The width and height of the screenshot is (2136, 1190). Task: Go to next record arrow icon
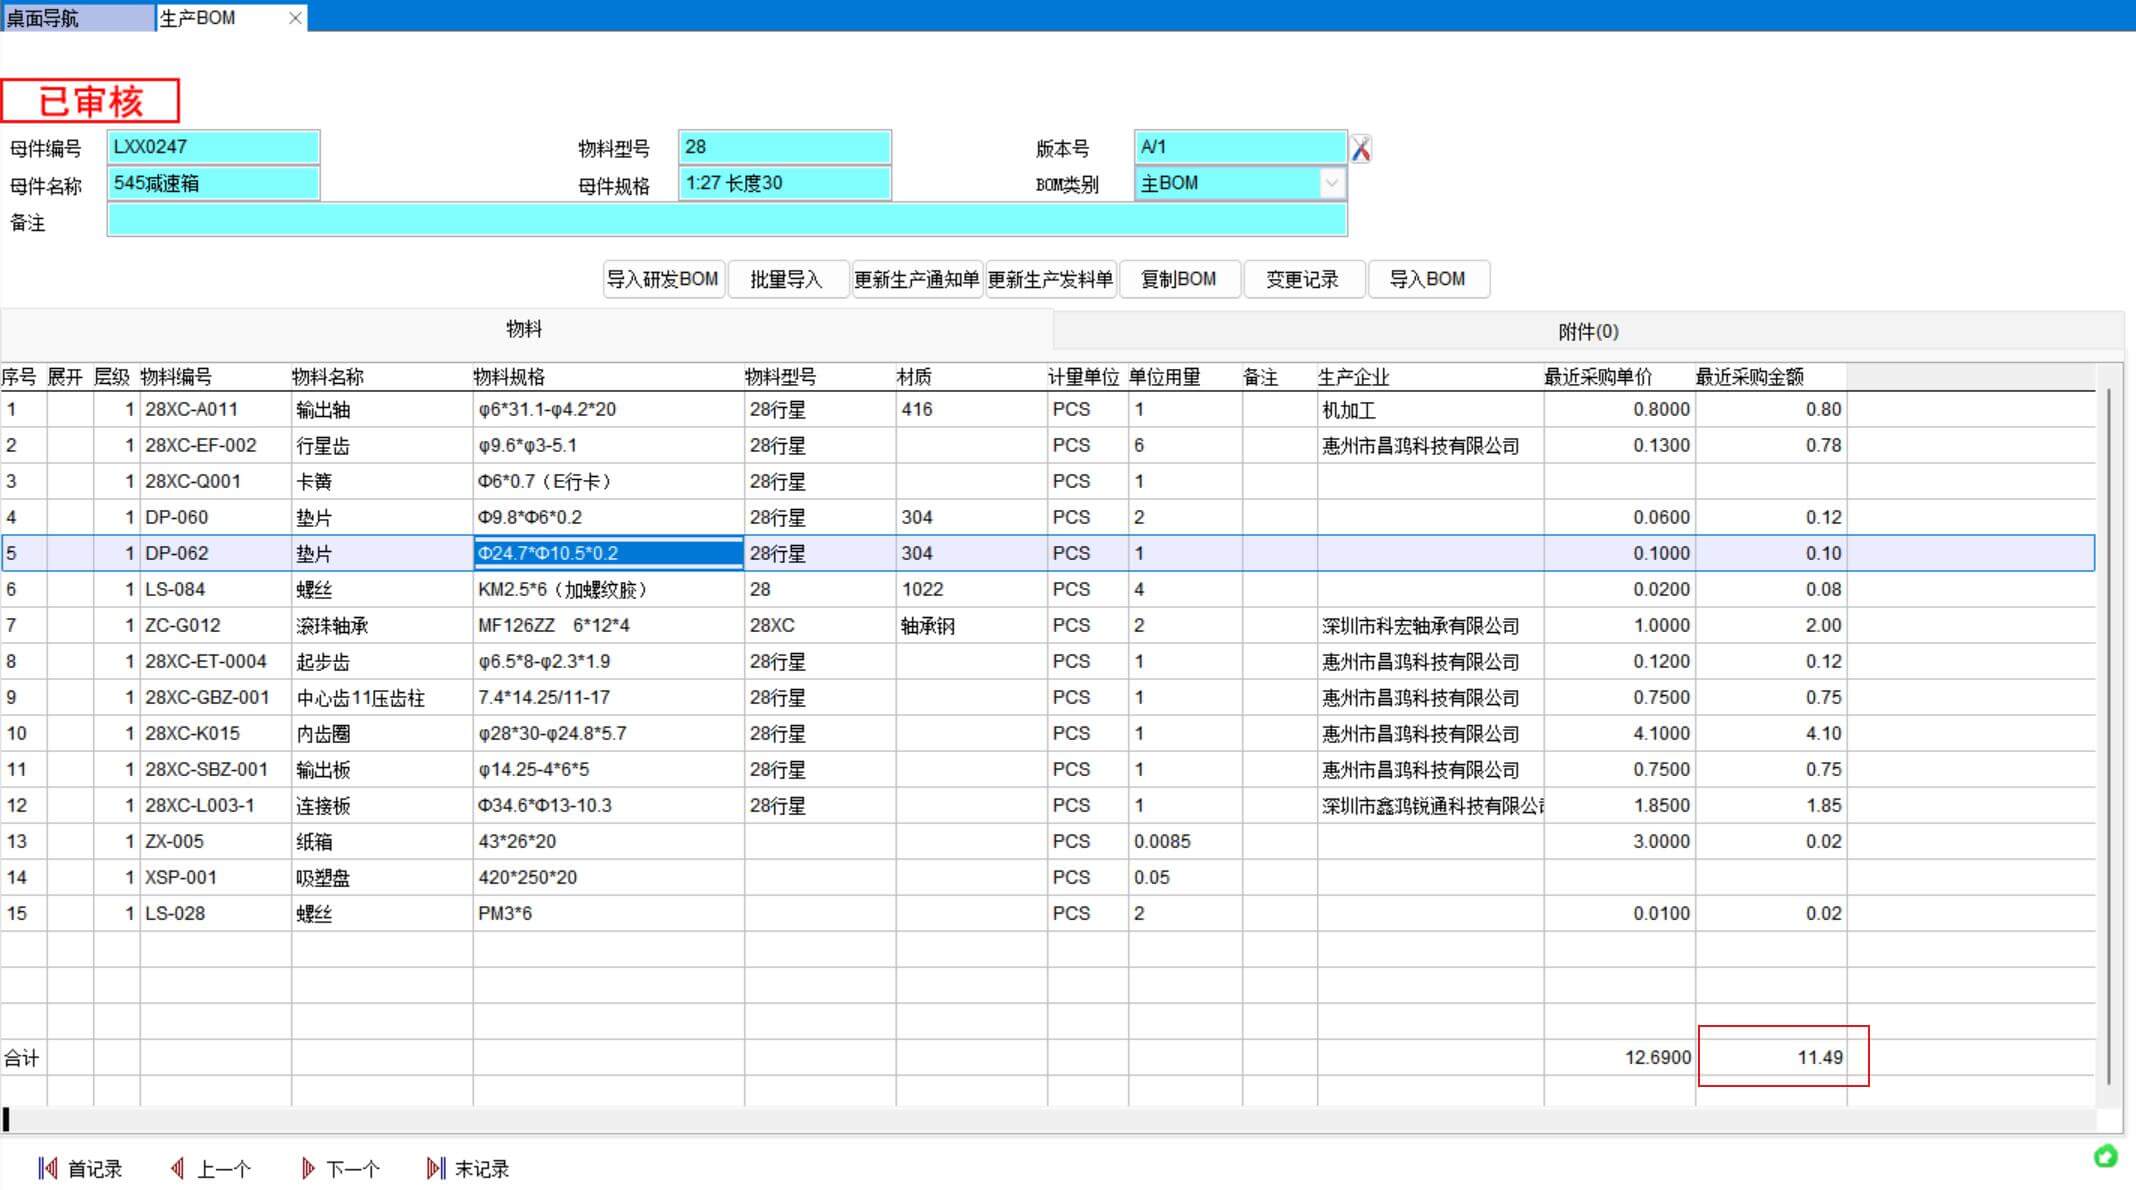308,1168
